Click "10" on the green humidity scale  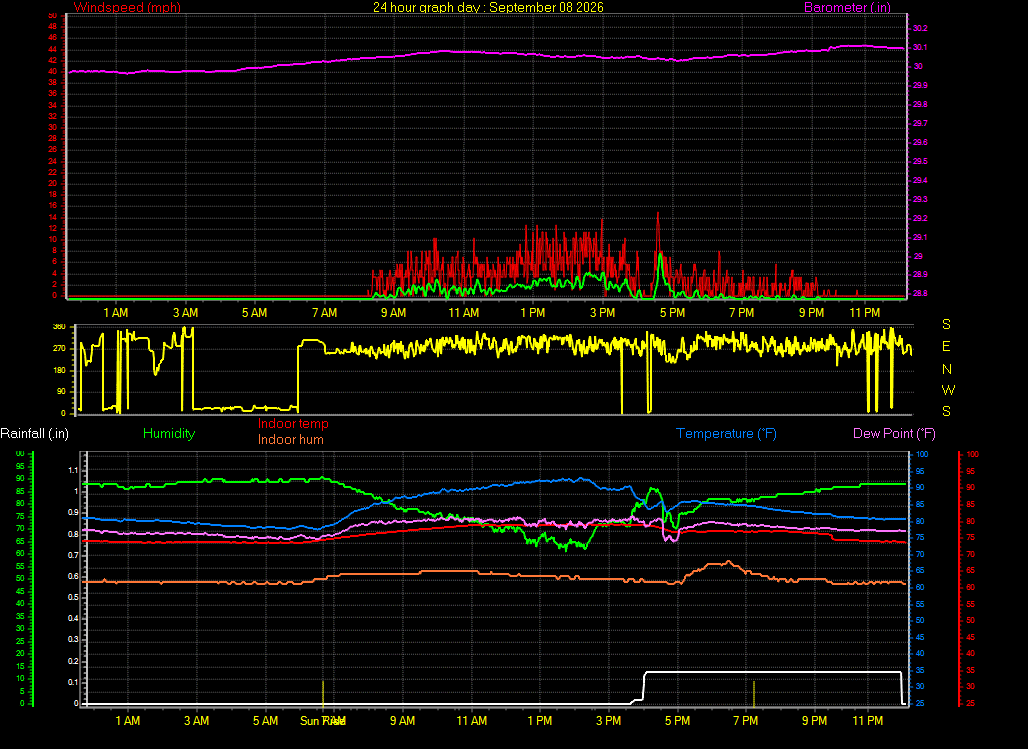pos(20,679)
